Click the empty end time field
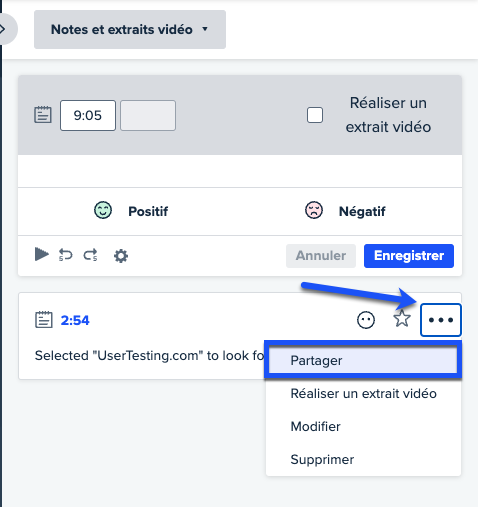Screen dimensions: 478x507 (x=148, y=115)
